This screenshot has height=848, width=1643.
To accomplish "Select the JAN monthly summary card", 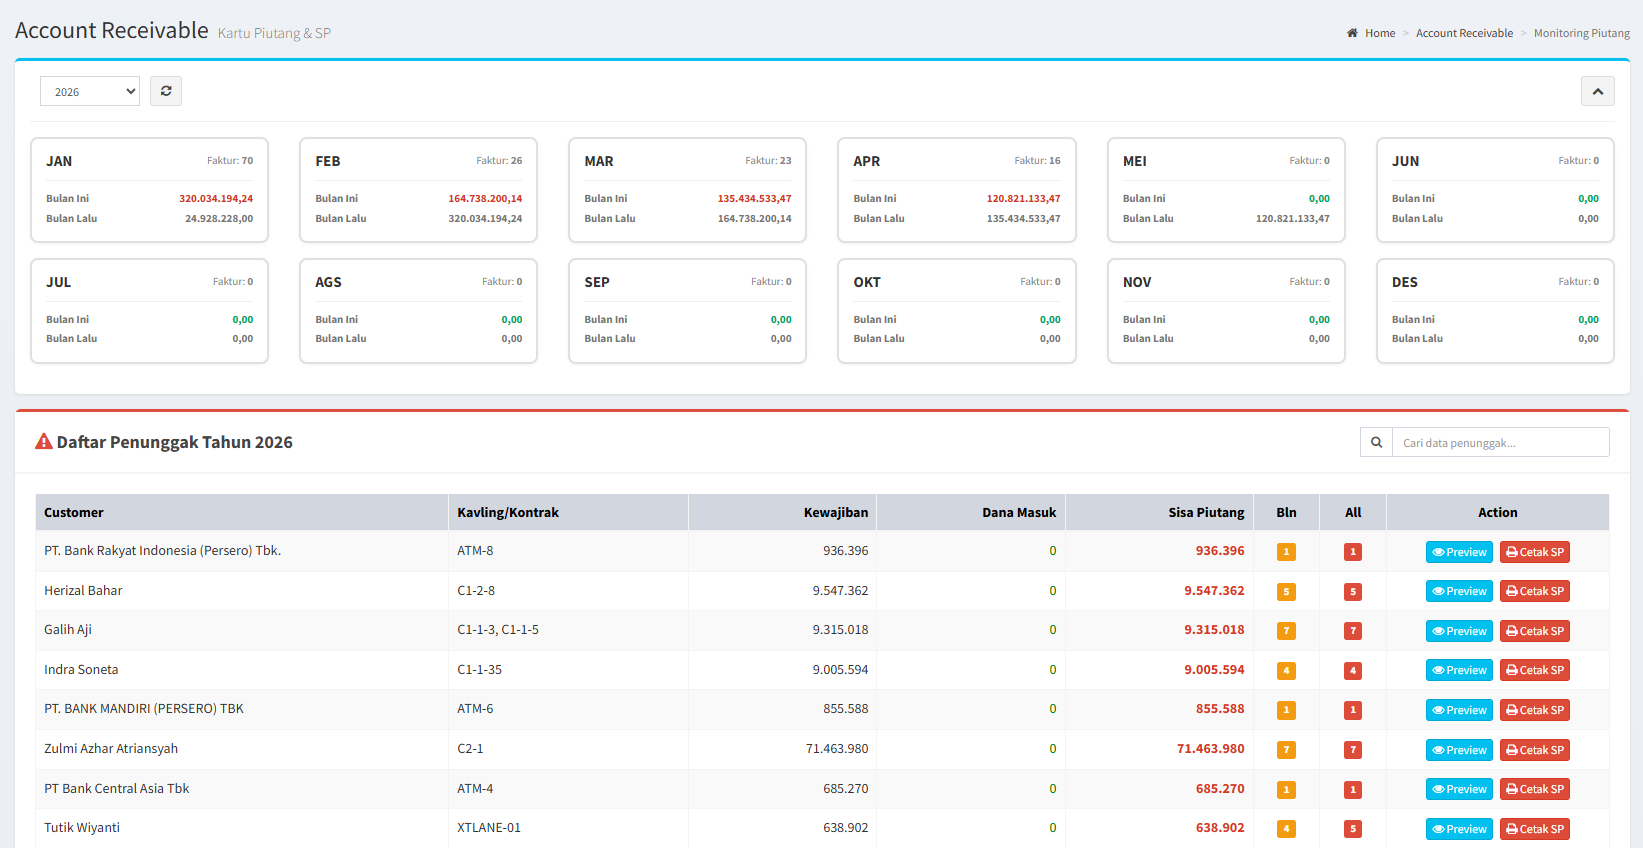I will coord(150,190).
